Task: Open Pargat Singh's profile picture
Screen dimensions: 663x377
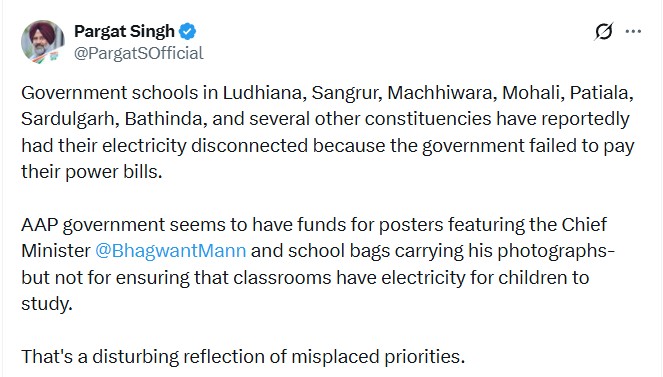Action: (x=43, y=42)
